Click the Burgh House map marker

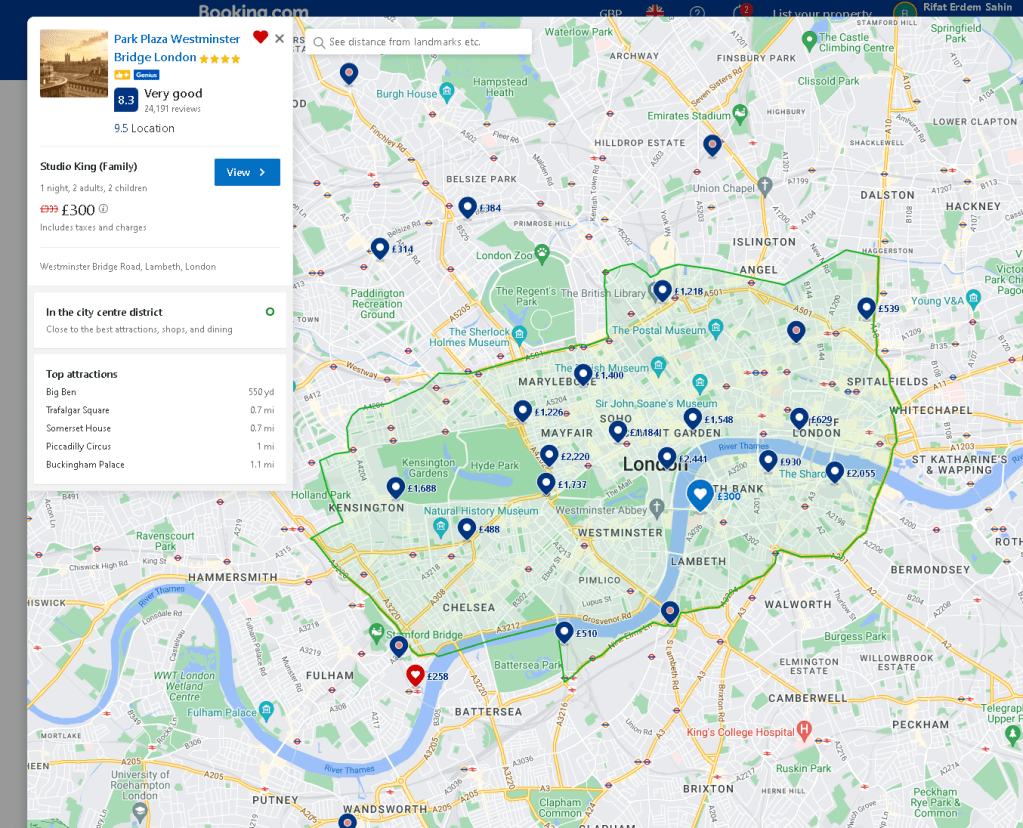(x=447, y=91)
